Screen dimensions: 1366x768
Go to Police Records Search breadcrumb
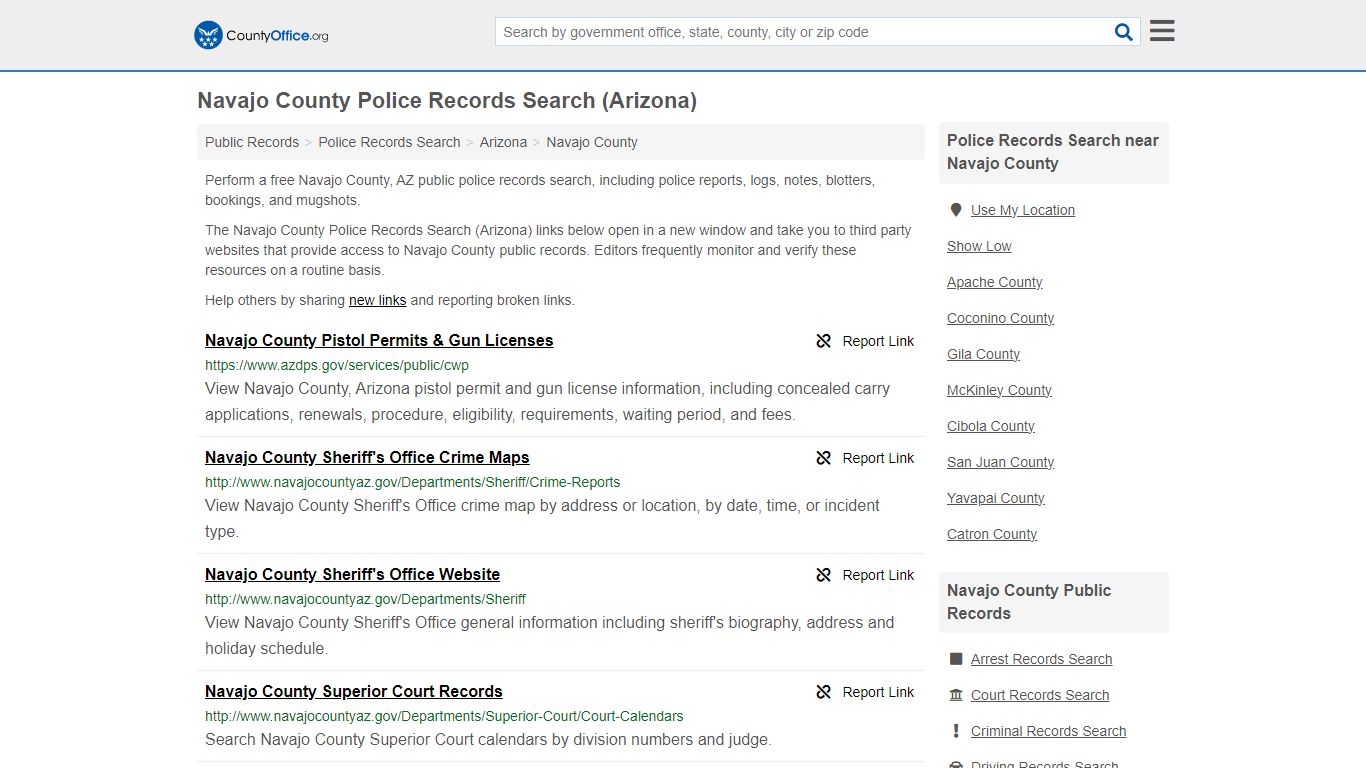(389, 142)
